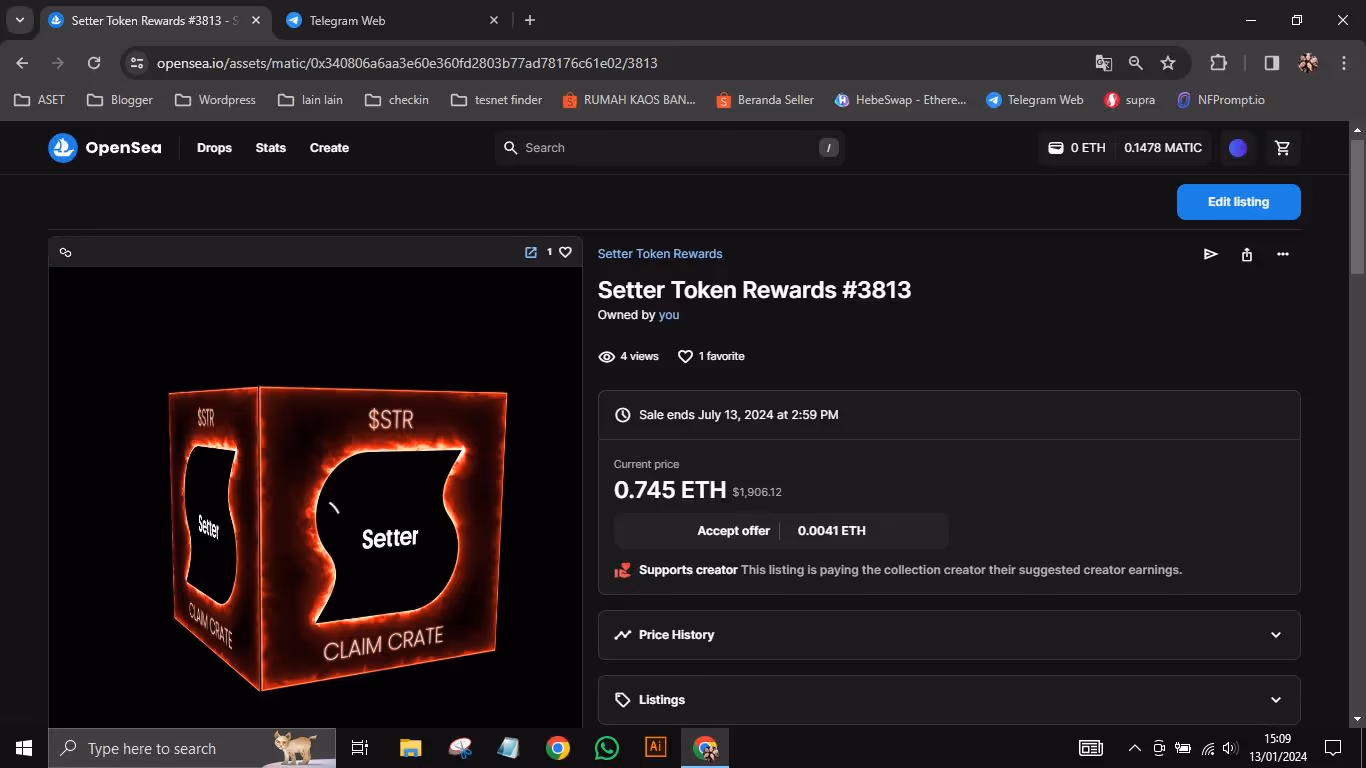
Task: Click the Polygon chain icon above image
Action: [x=66, y=252]
